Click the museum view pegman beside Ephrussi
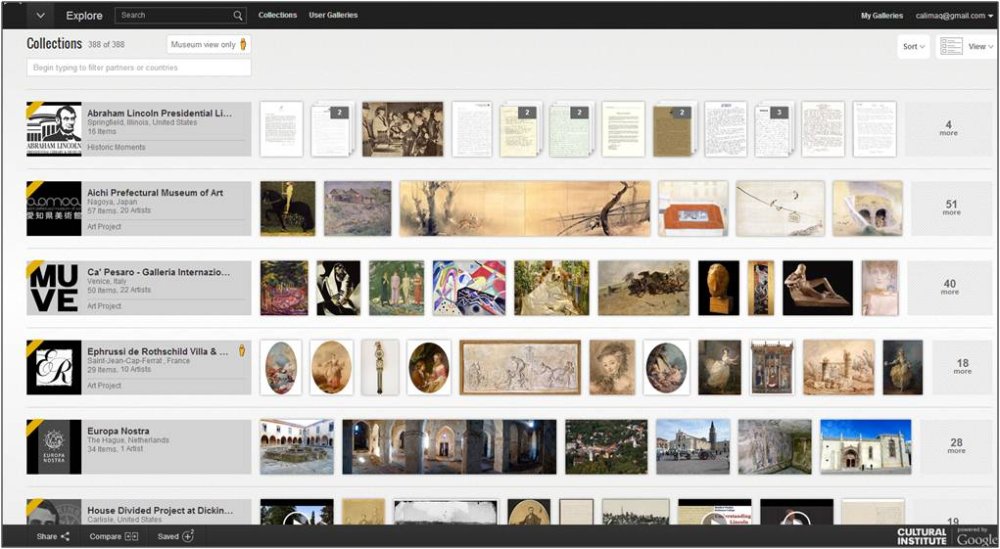Image resolution: width=1000 pixels, height=549 pixels. click(242, 350)
